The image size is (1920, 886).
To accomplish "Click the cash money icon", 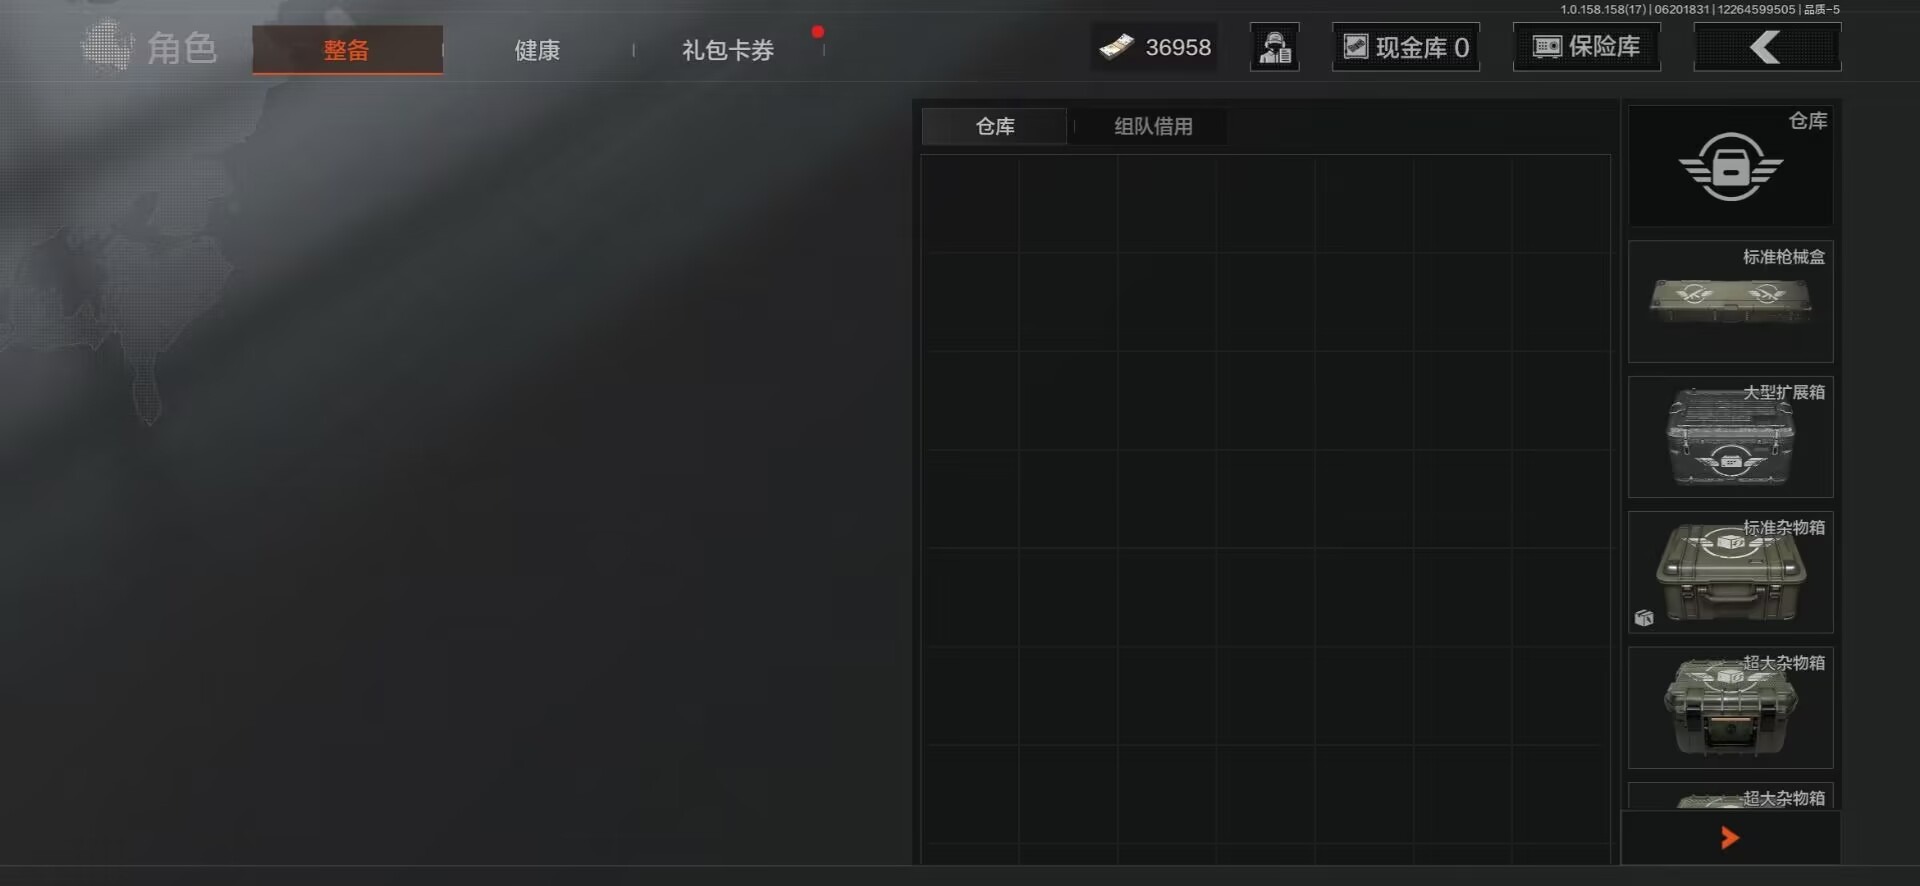I will coord(1117,47).
